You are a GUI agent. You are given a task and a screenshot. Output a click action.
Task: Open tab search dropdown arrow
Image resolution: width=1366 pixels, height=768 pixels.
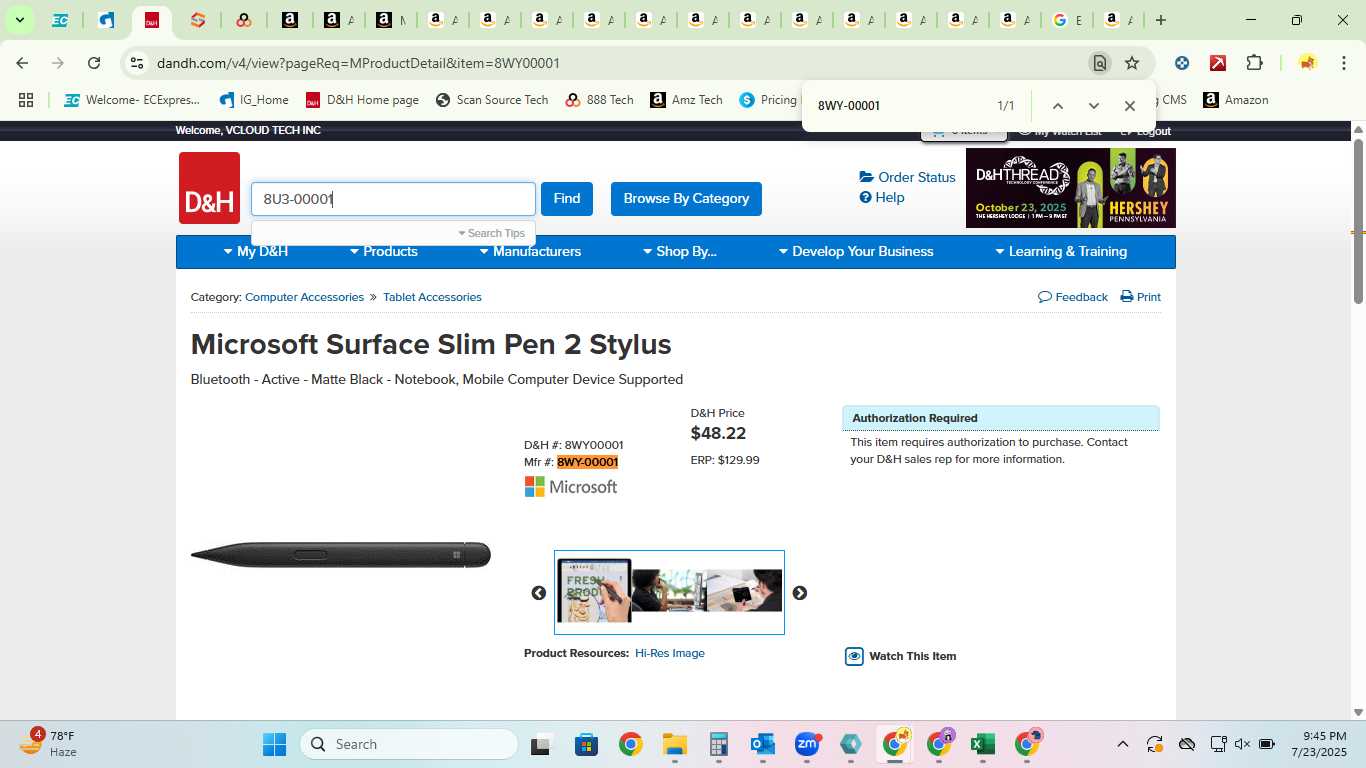pyautogui.click(x=19, y=20)
